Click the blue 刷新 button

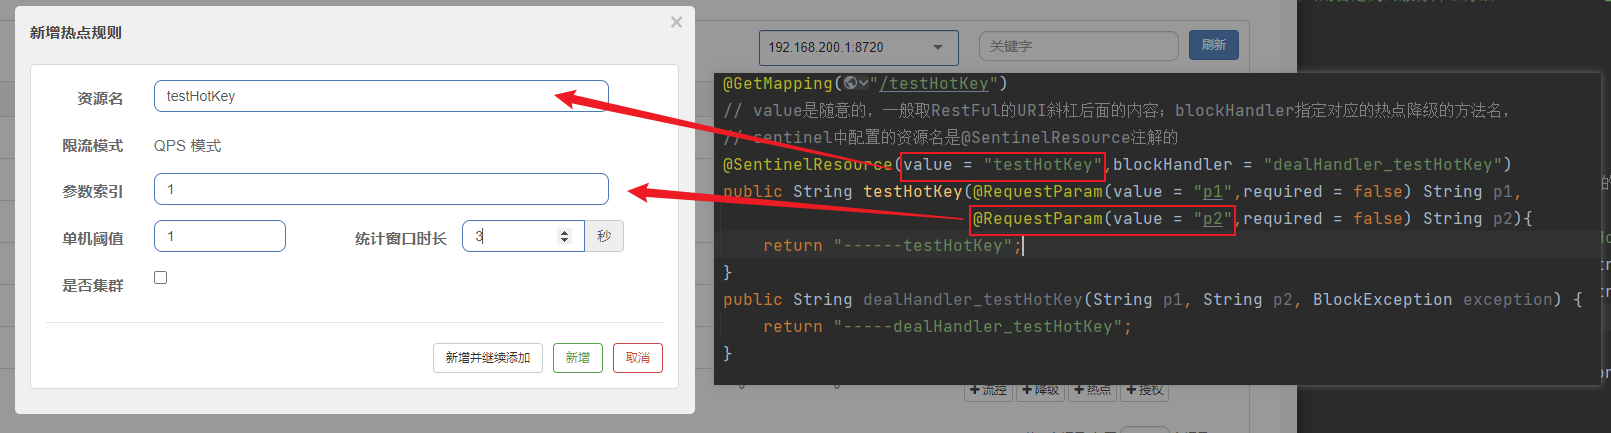1213,45
